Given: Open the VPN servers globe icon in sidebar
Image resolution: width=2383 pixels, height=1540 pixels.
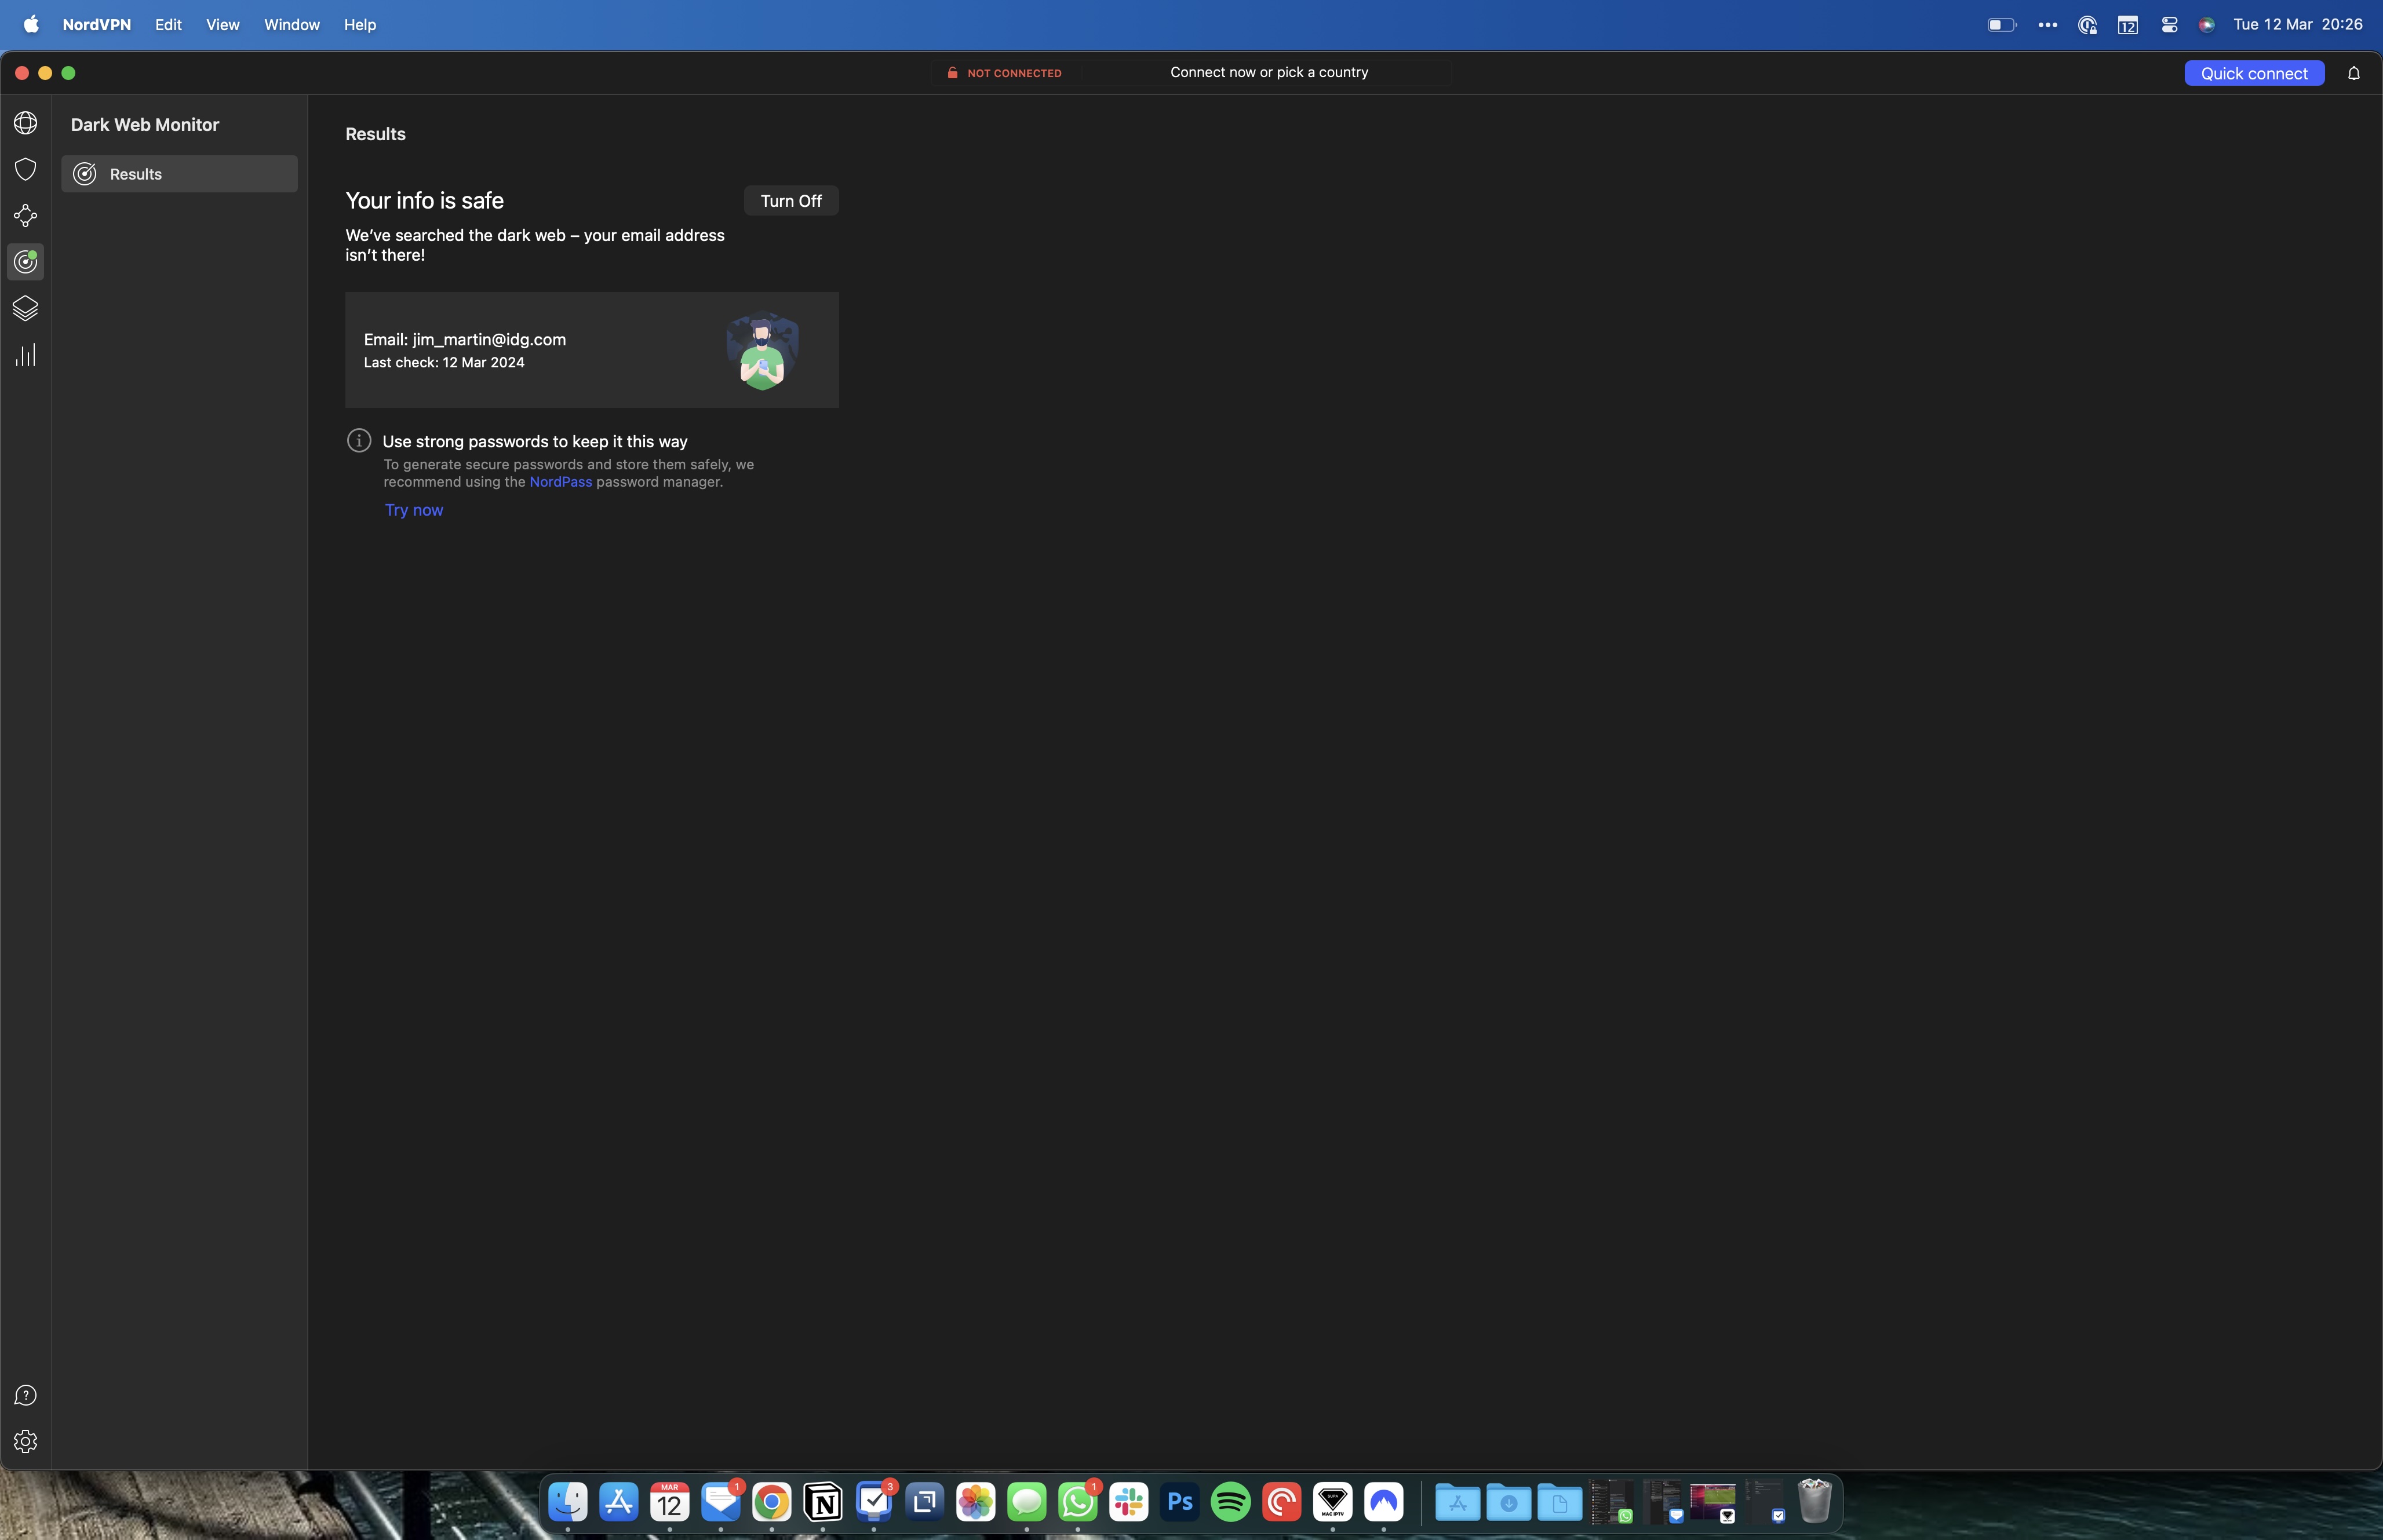Looking at the screenshot, I should (x=25, y=122).
